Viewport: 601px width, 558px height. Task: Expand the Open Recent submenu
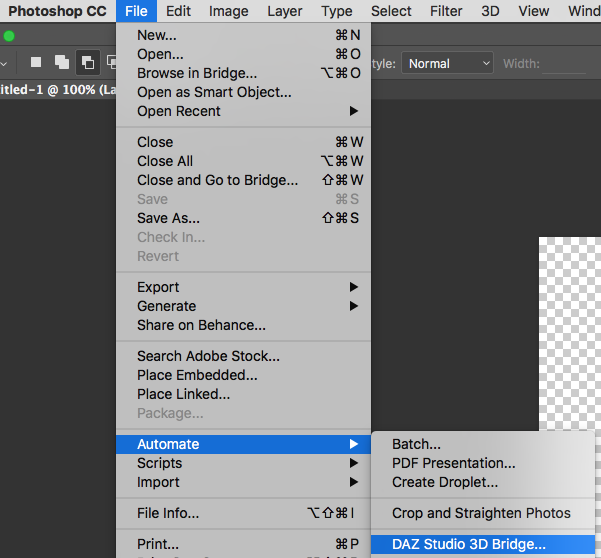(x=243, y=111)
